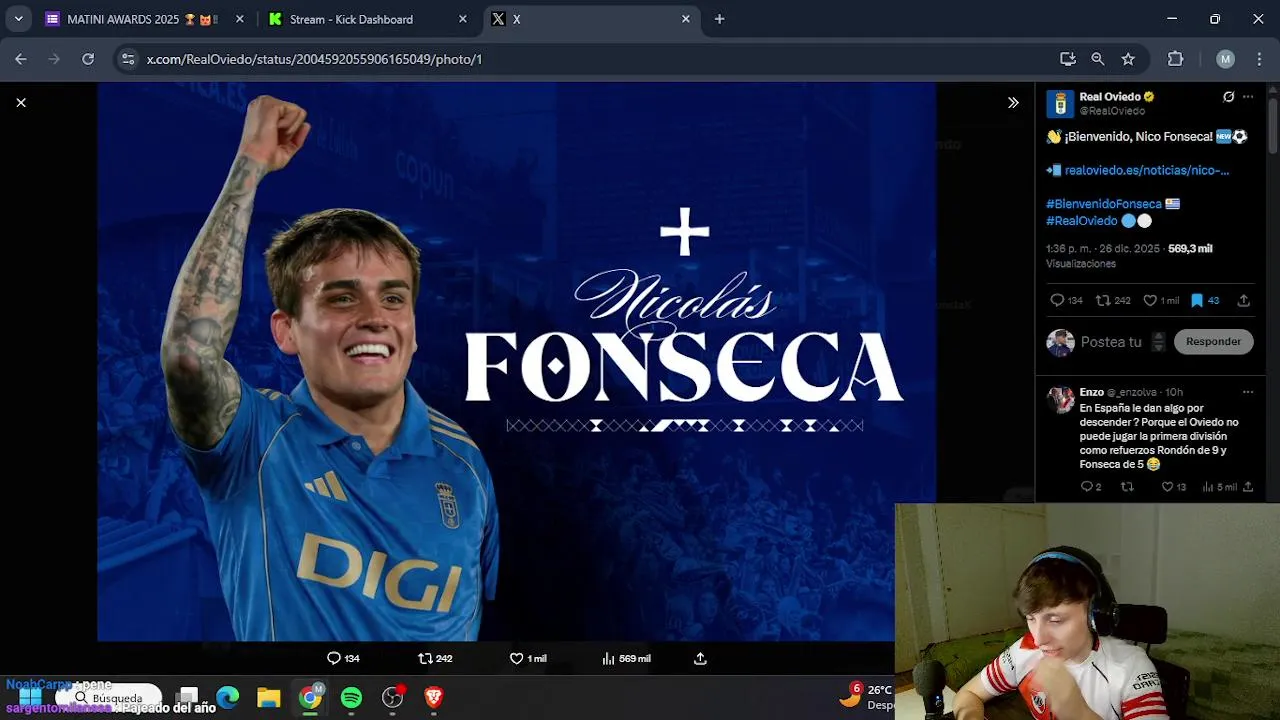Click the address bar URL
Viewport: 1280px width, 720px height.
(x=314, y=59)
